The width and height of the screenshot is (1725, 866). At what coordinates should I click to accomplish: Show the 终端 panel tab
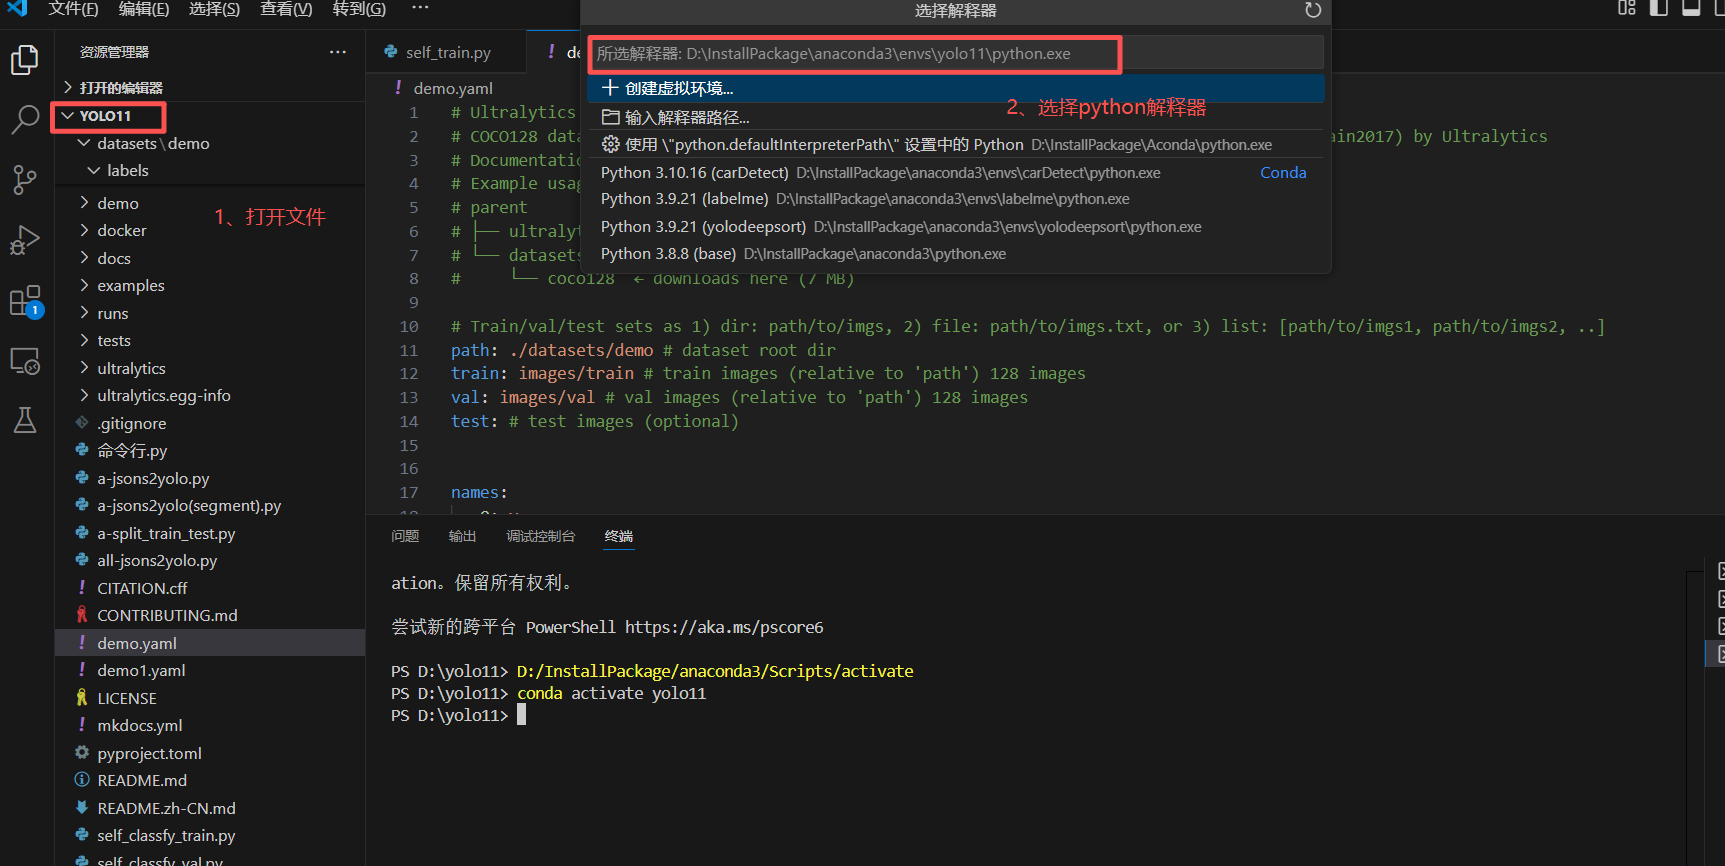[619, 536]
